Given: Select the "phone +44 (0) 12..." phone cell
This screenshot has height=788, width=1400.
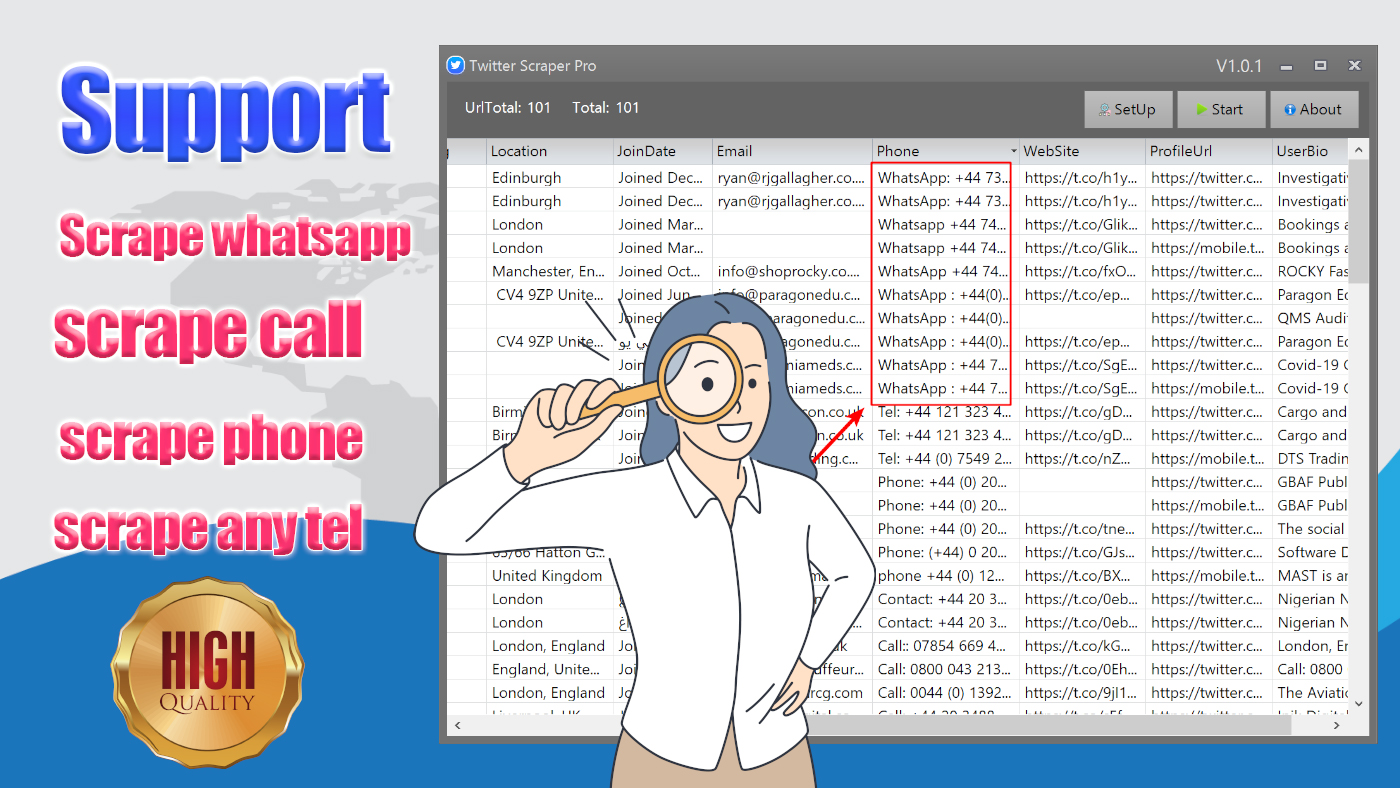Looking at the screenshot, I should [x=946, y=575].
